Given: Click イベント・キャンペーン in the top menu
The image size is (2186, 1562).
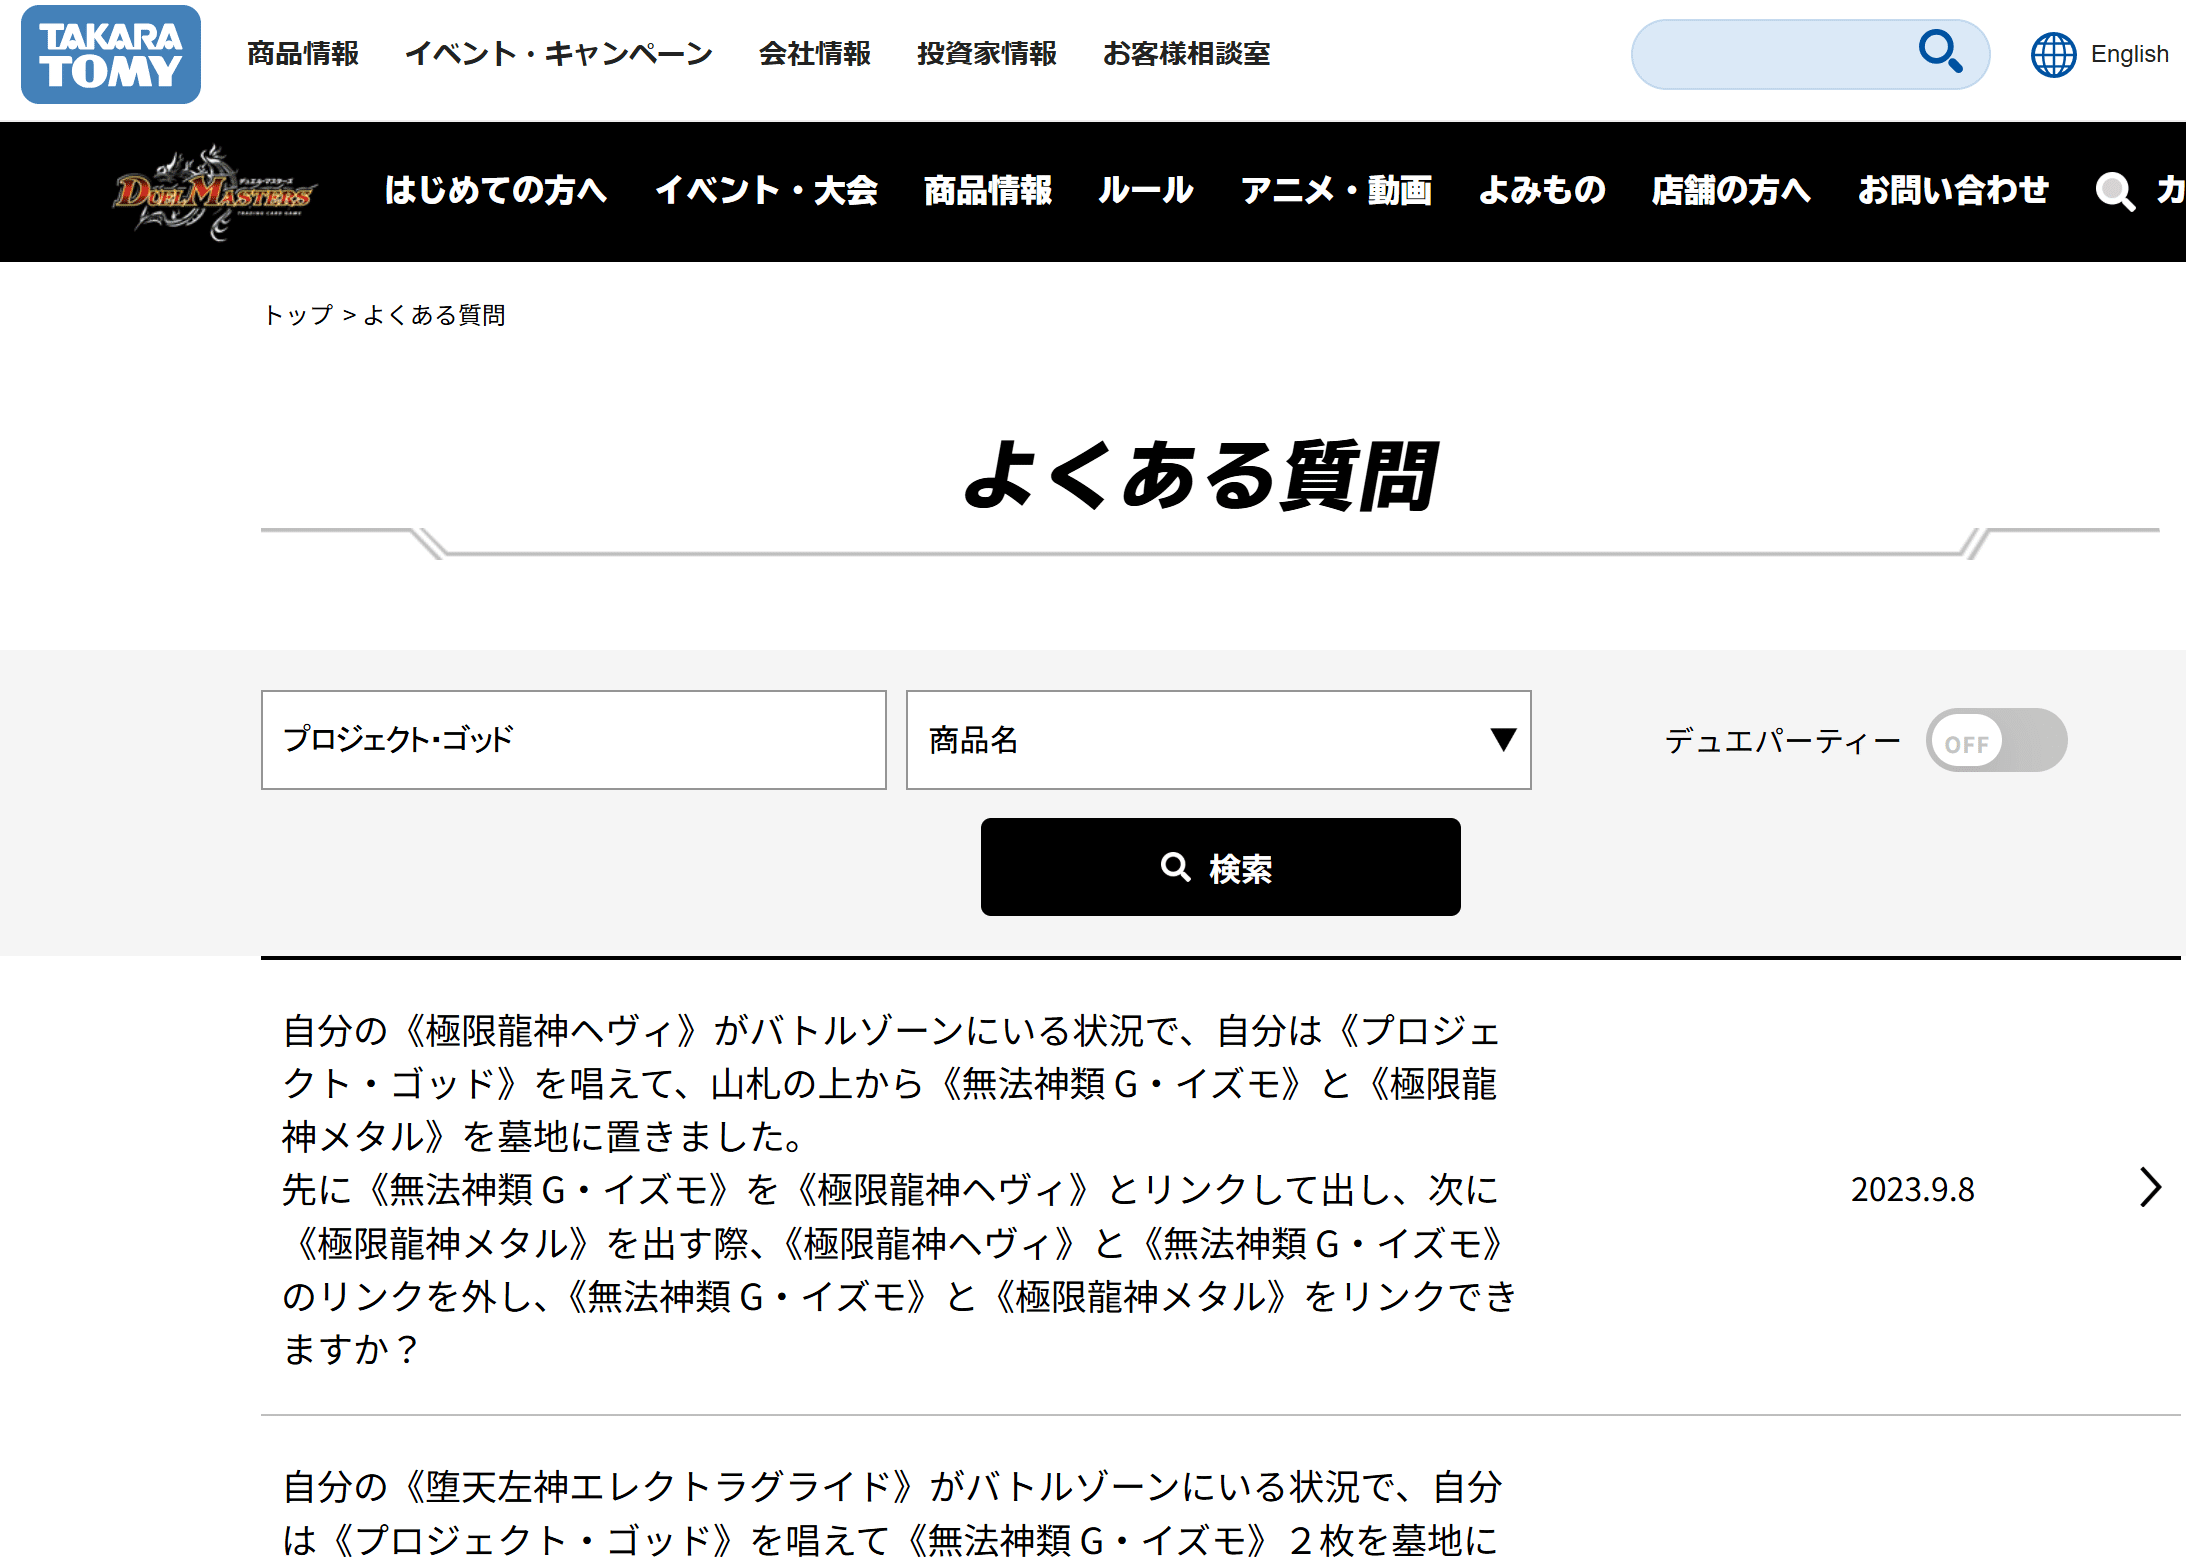Looking at the screenshot, I should 560,55.
